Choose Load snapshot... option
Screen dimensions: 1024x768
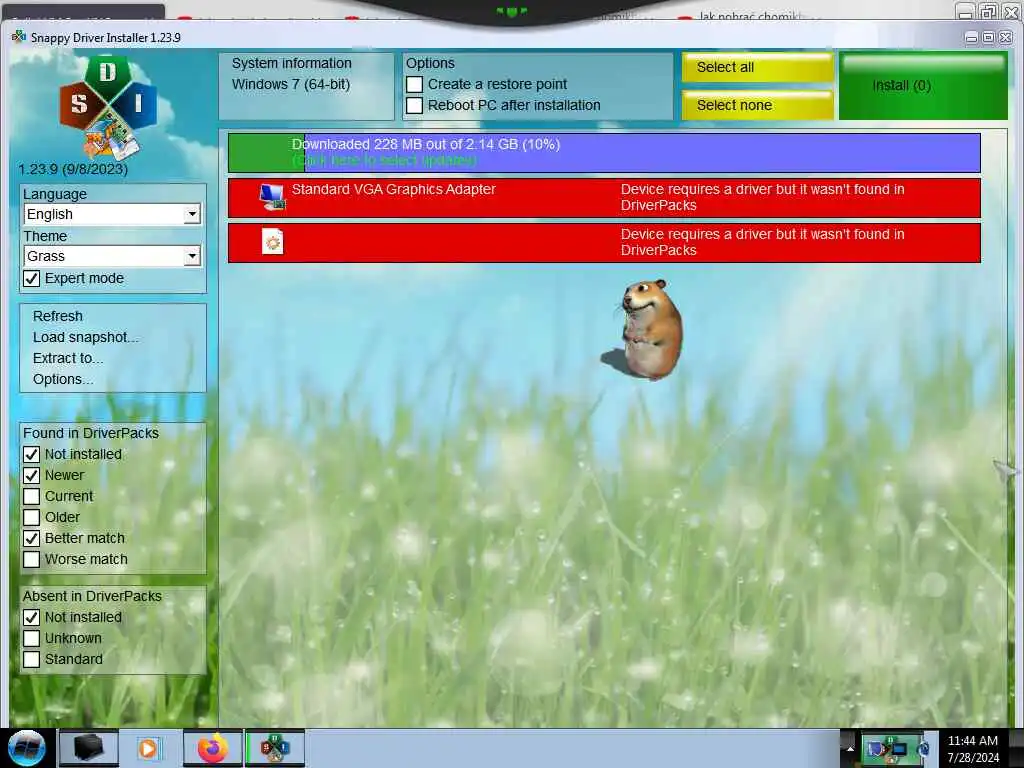tap(86, 337)
